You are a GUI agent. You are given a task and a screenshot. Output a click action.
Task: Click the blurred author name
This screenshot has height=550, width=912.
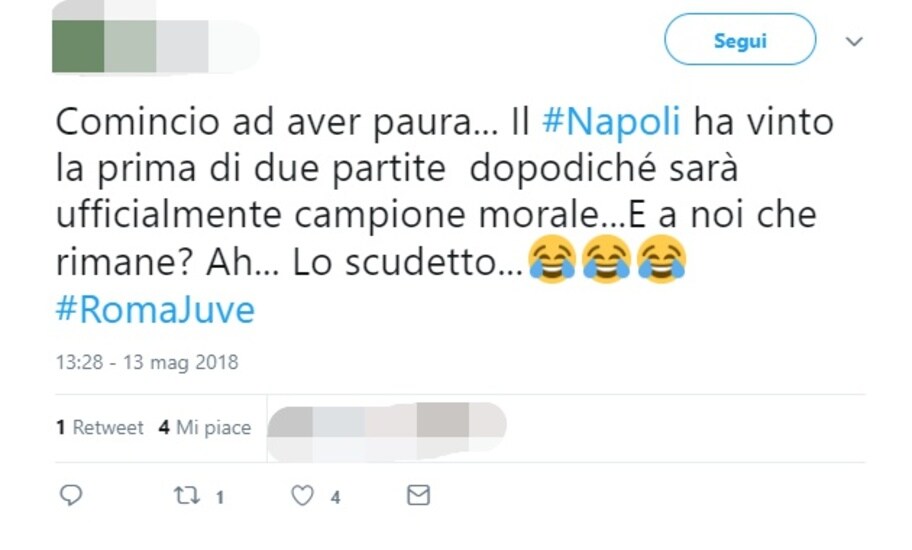(181, 45)
